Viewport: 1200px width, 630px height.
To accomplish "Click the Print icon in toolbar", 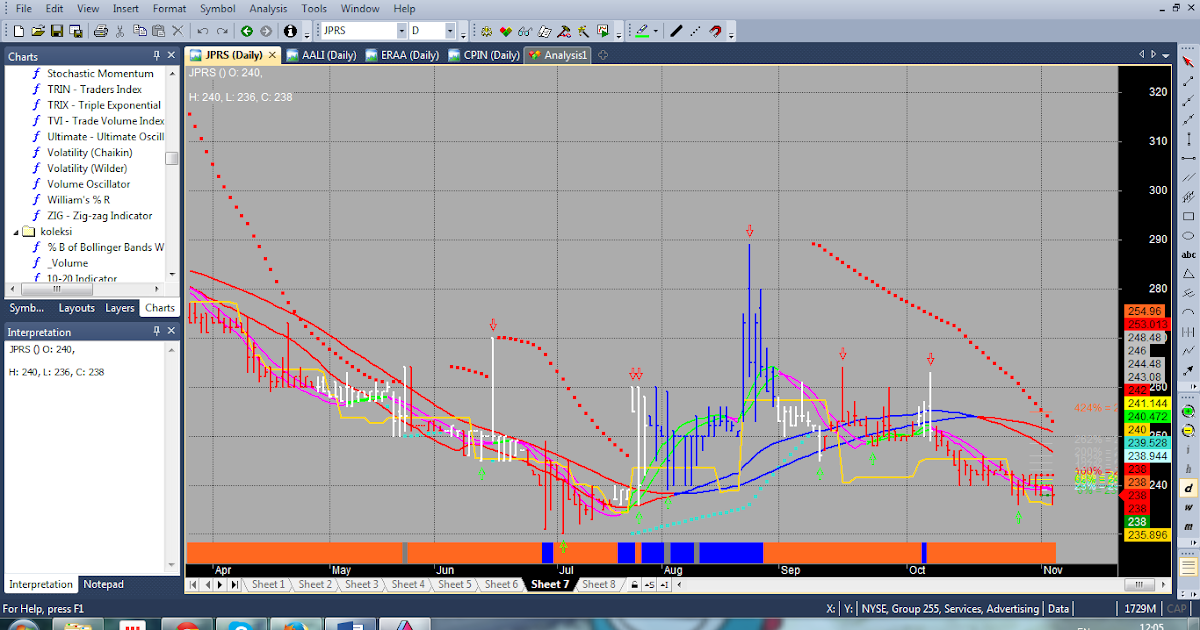I will (100, 31).
